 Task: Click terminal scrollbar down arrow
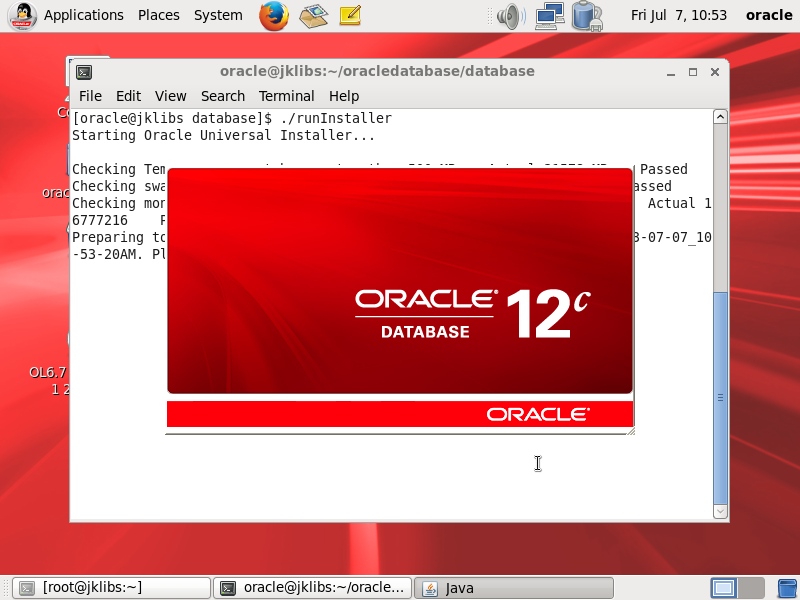720,511
